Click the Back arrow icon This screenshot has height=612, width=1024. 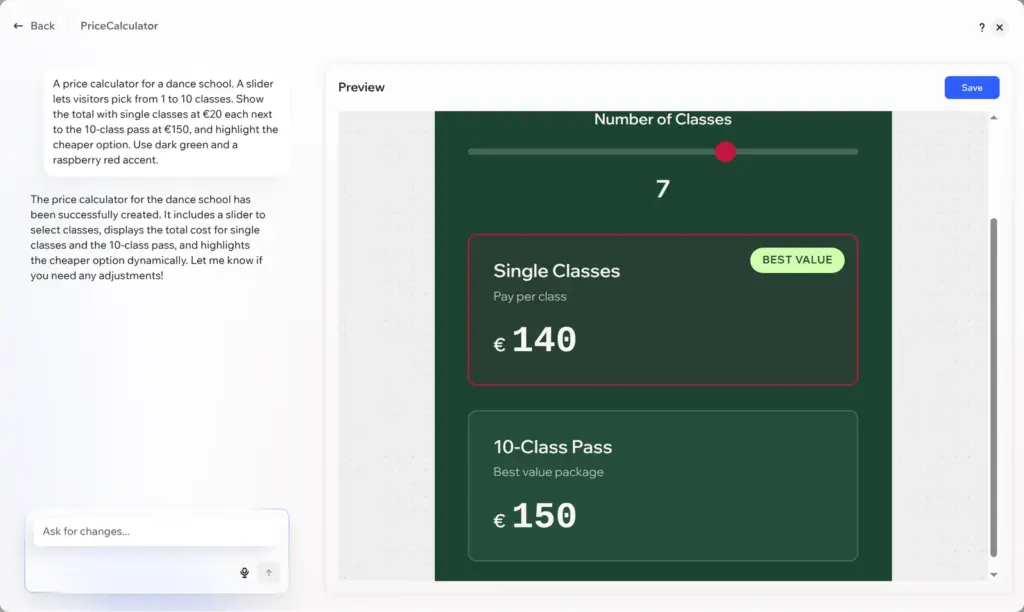[x=18, y=26]
